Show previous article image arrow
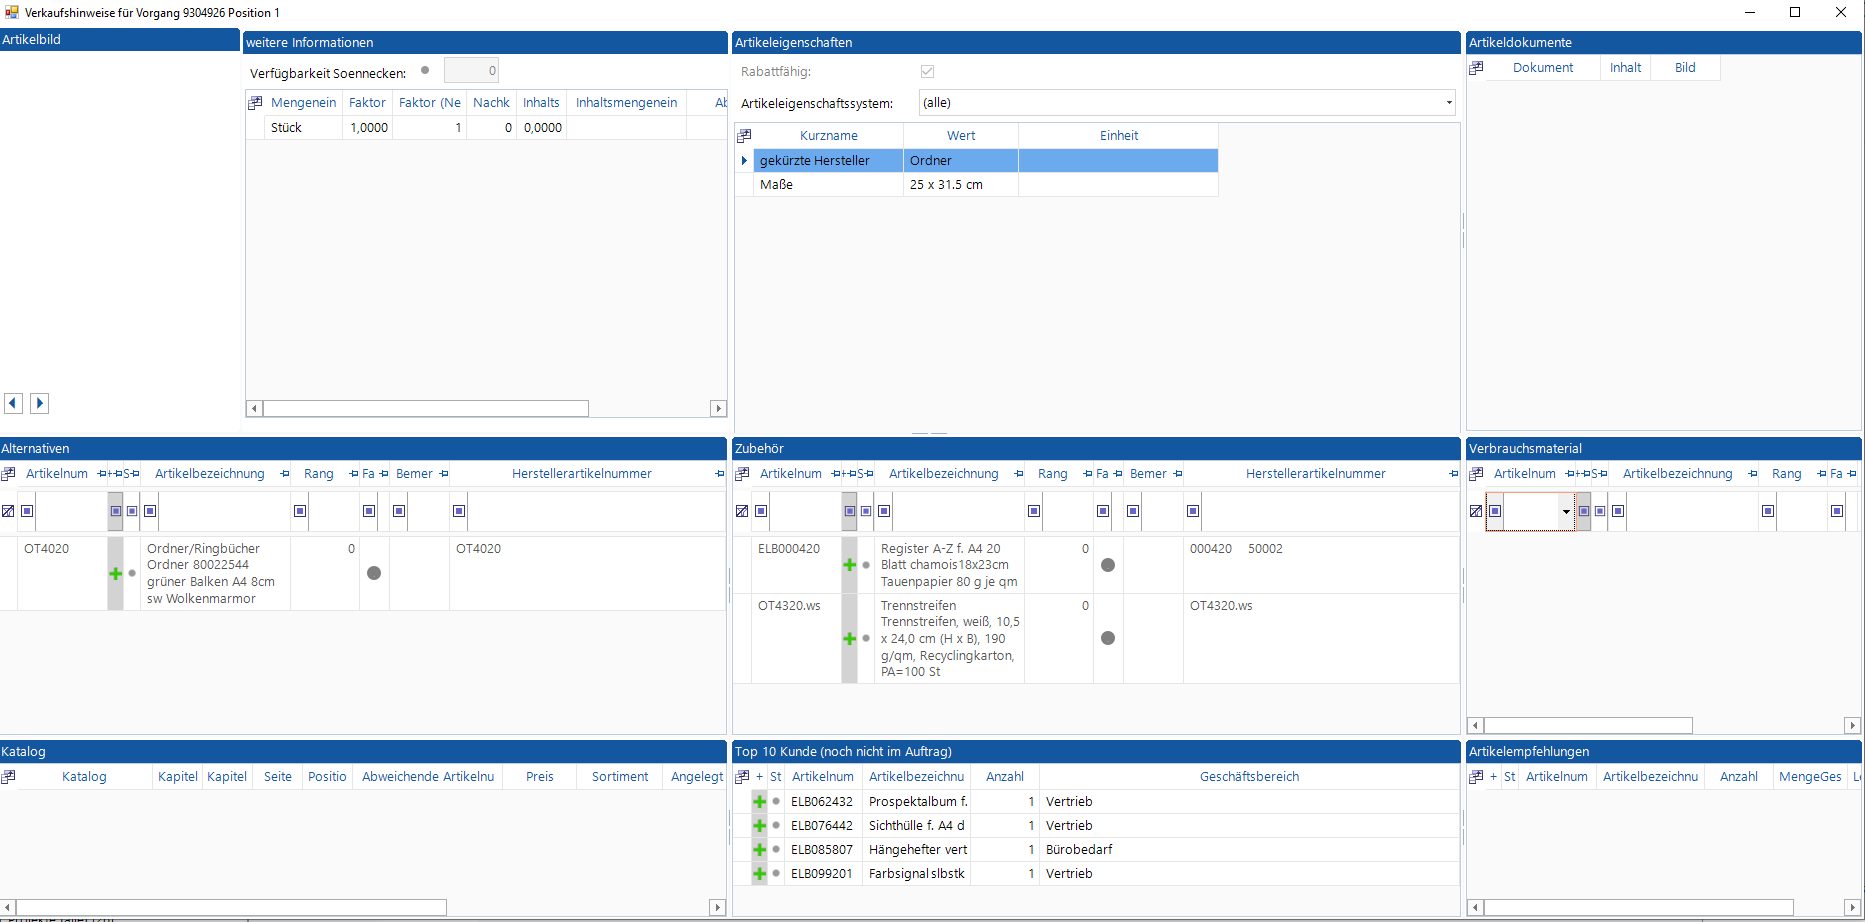This screenshot has width=1865, height=922. point(13,403)
